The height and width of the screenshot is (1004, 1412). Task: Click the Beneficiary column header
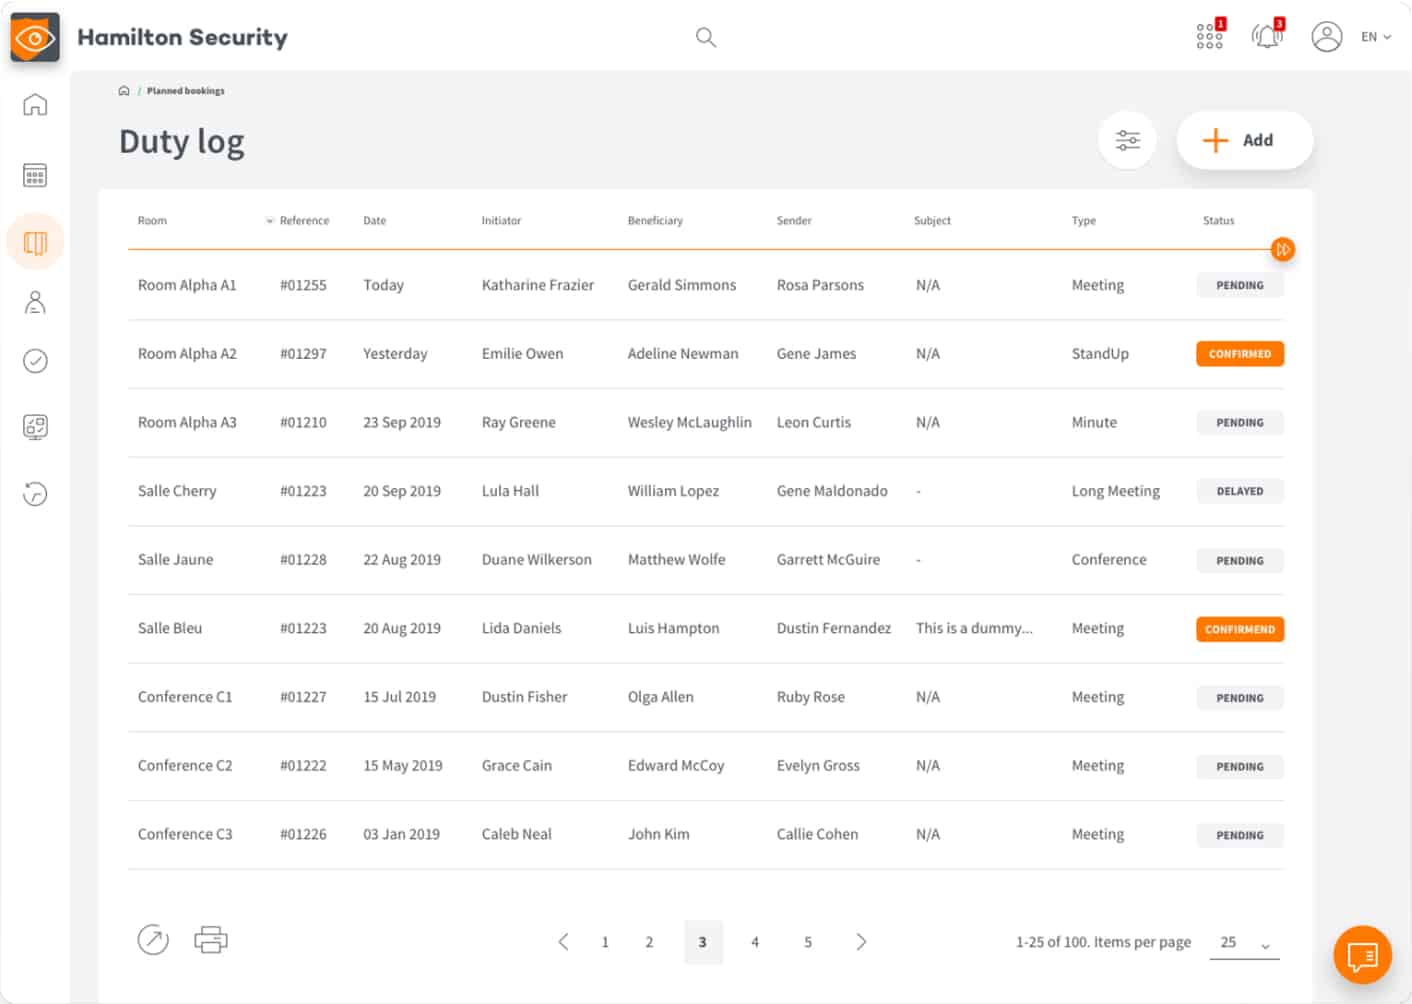point(655,221)
